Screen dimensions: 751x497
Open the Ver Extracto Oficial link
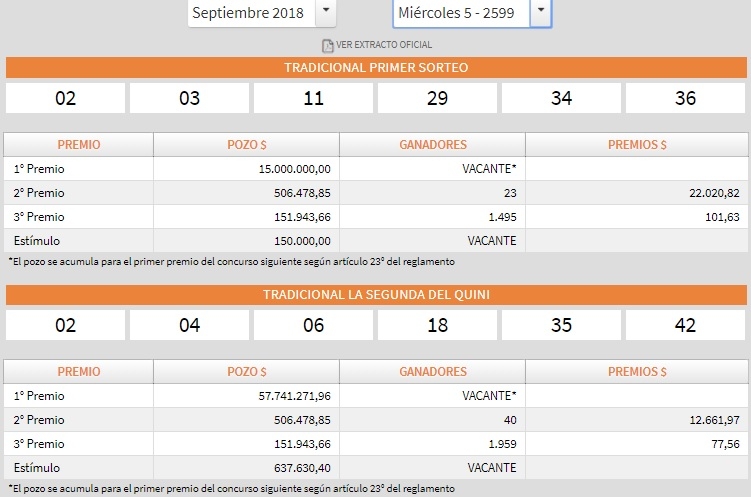point(384,45)
